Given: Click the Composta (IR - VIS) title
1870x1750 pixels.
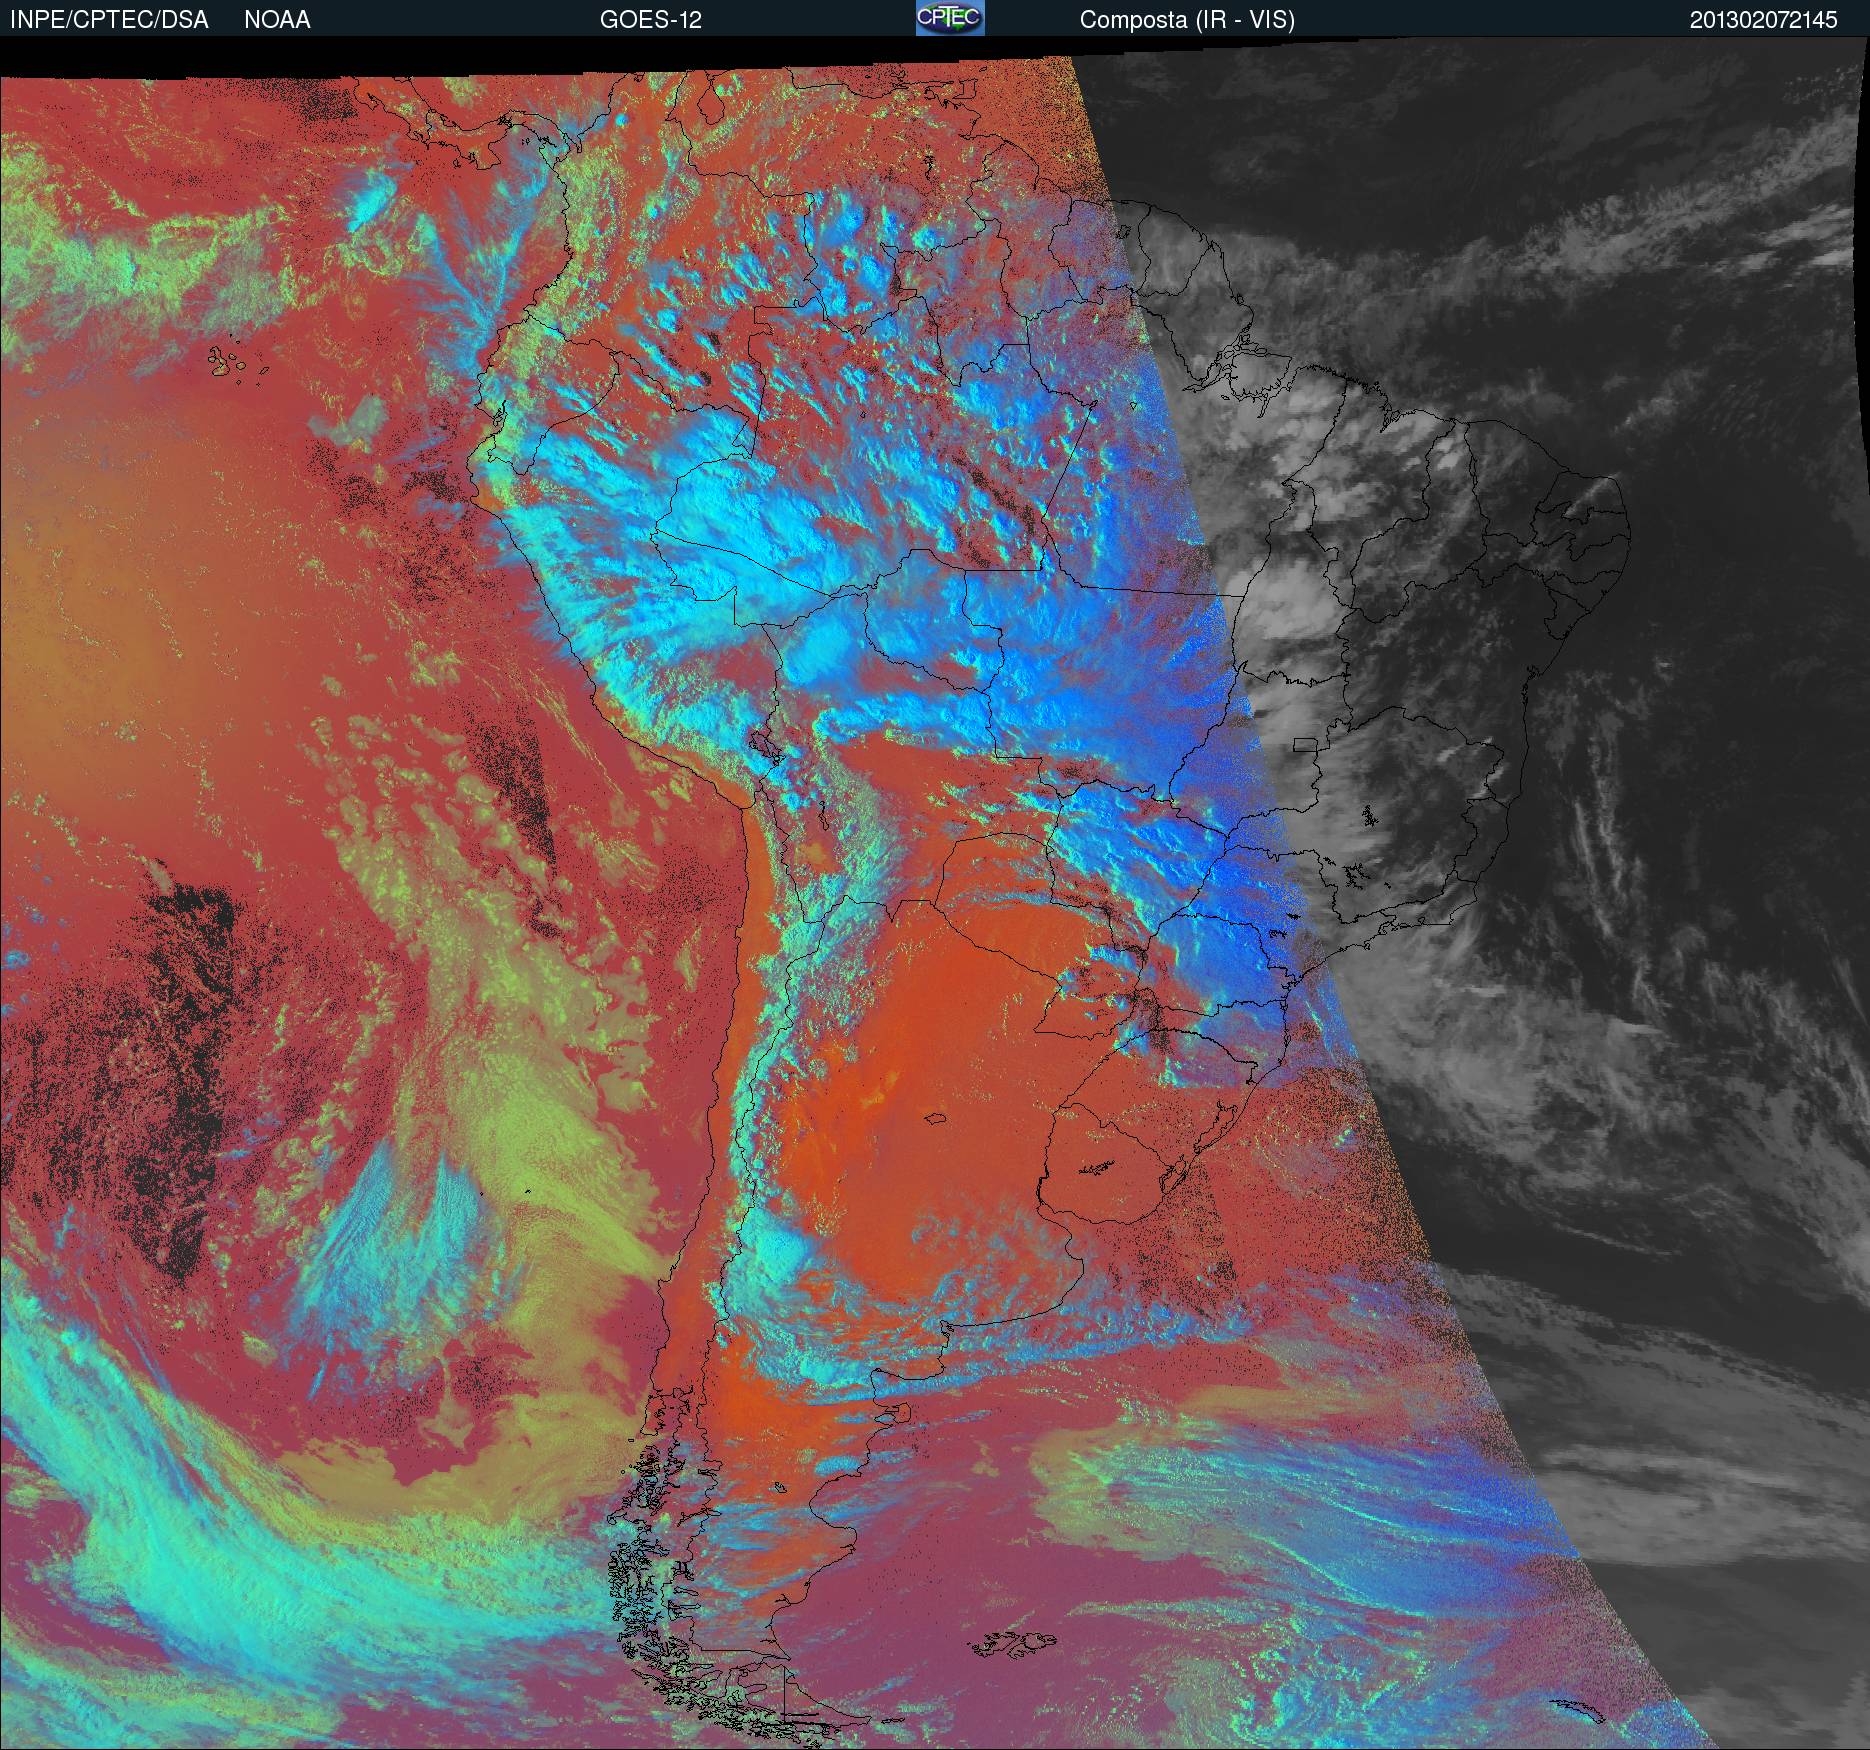Looking at the screenshot, I should [1187, 20].
